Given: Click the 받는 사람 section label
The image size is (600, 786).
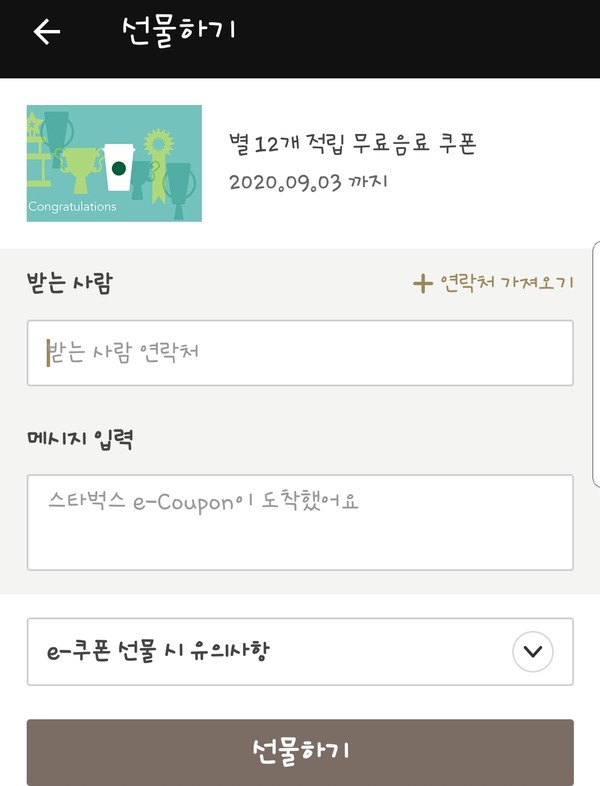Looking at the screenshot, I should click(x=70, y=283).
